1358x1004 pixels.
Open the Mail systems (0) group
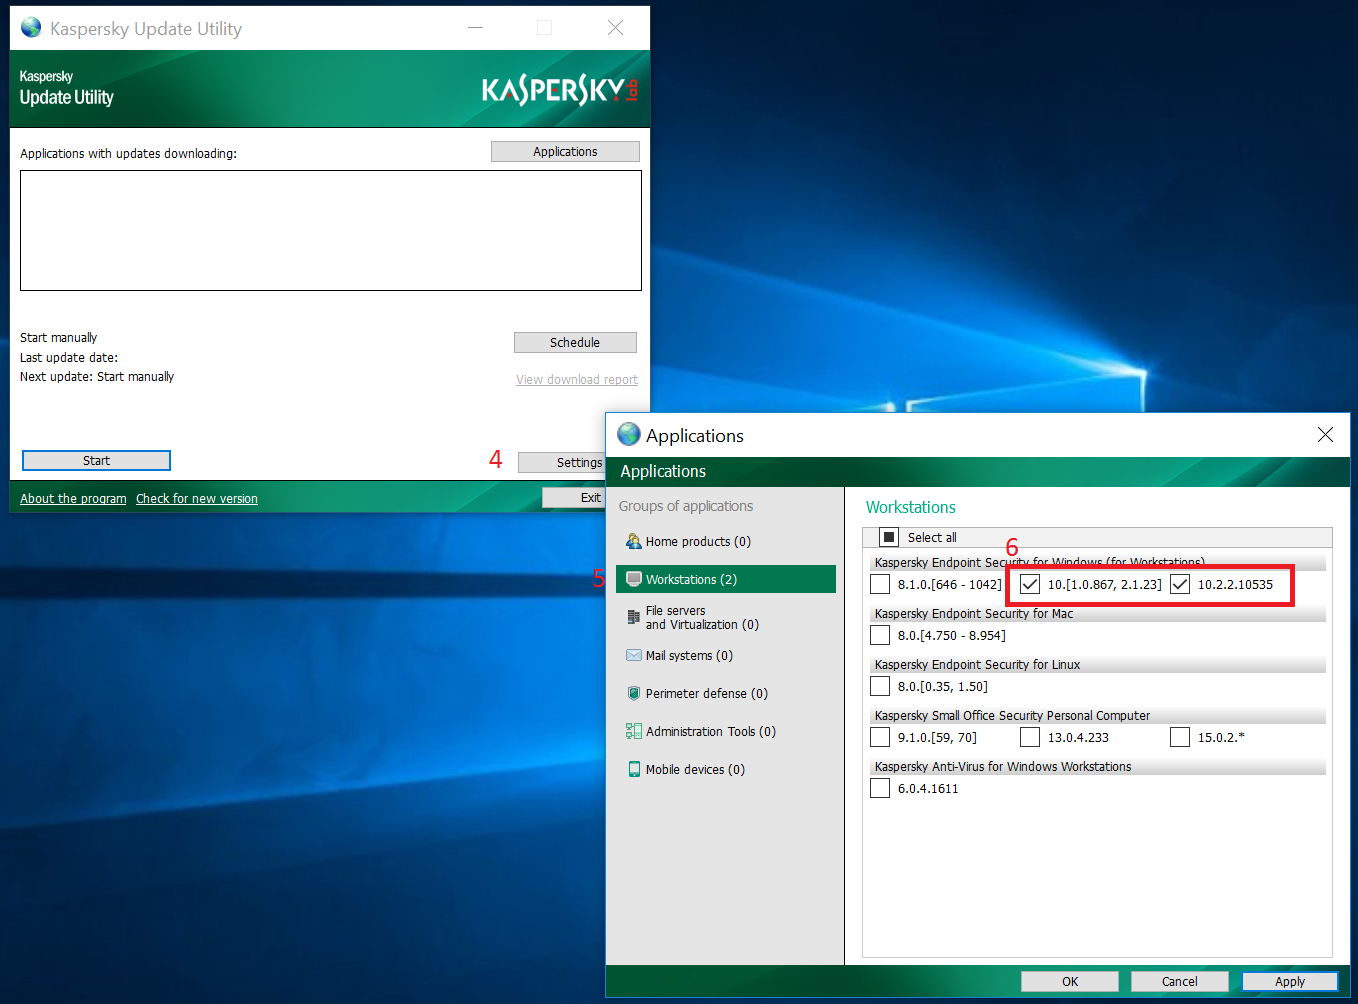click(726, 655)
